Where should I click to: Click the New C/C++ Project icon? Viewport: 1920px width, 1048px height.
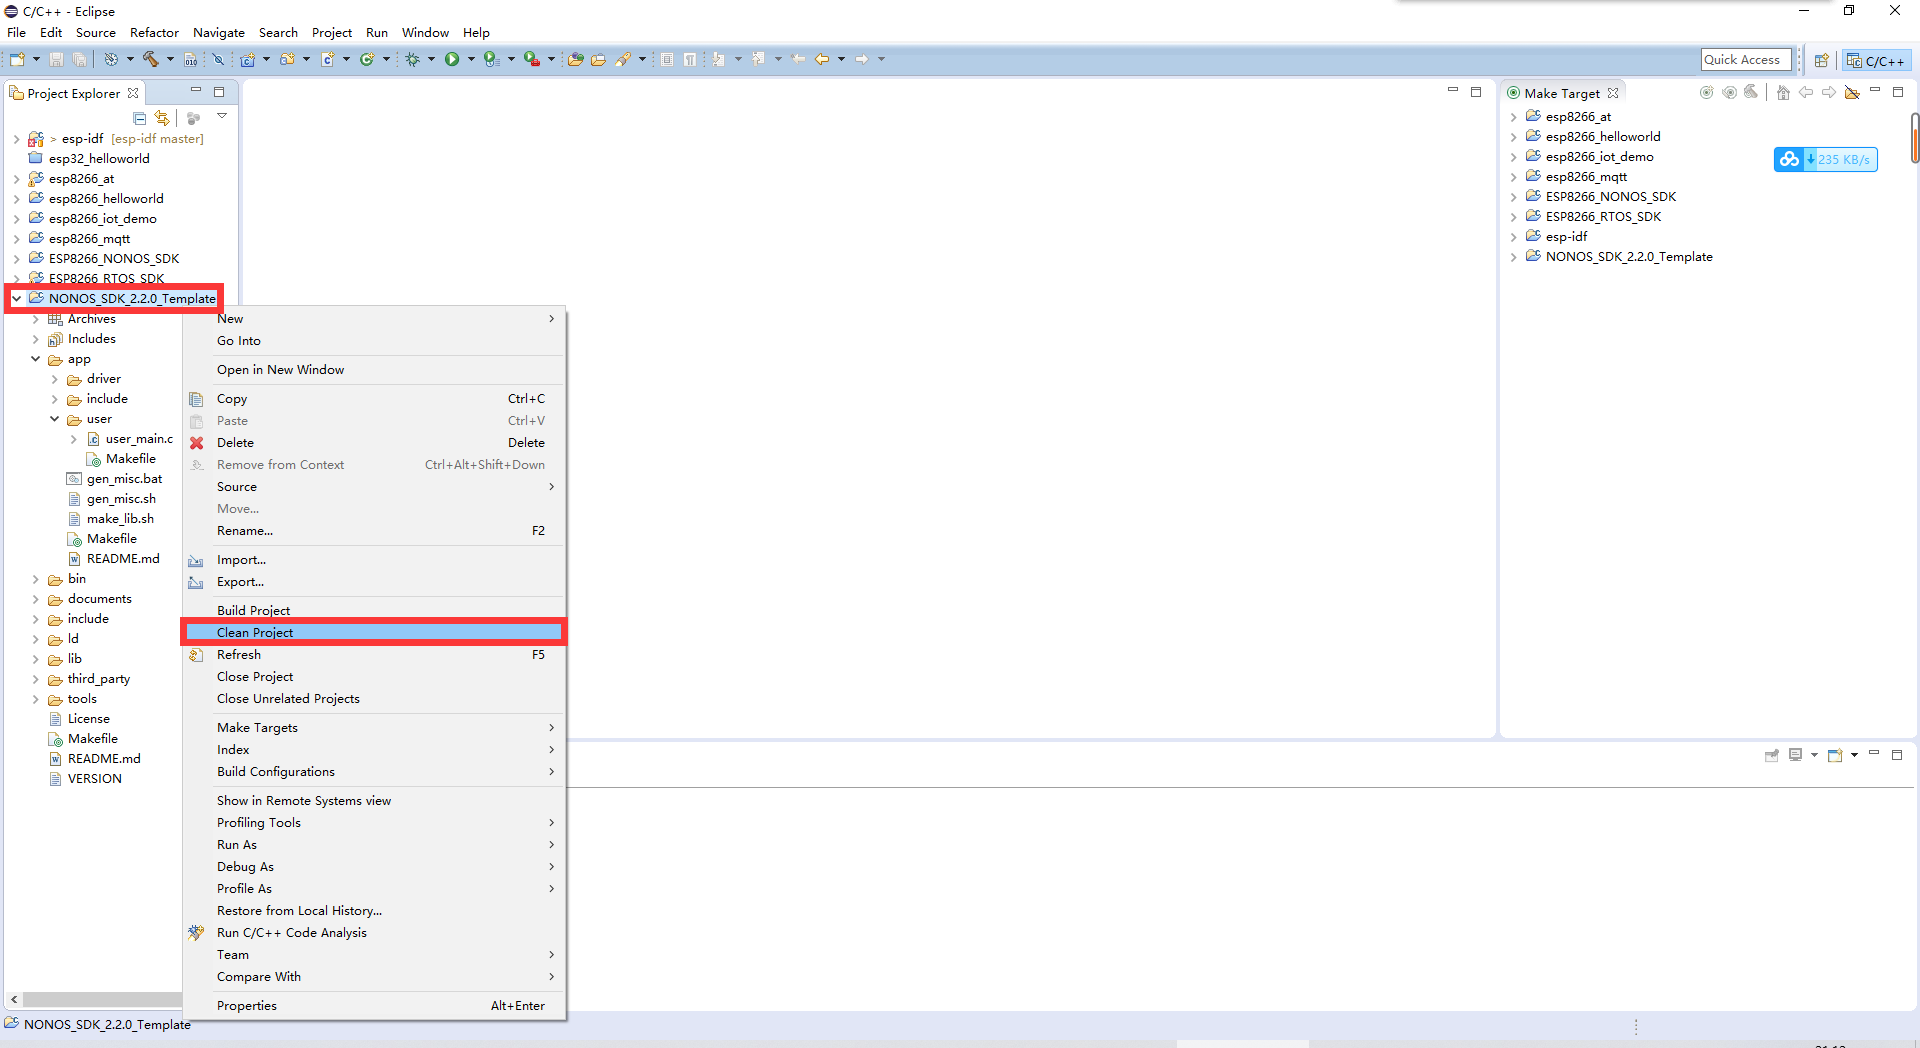click(x=248, y=59)
